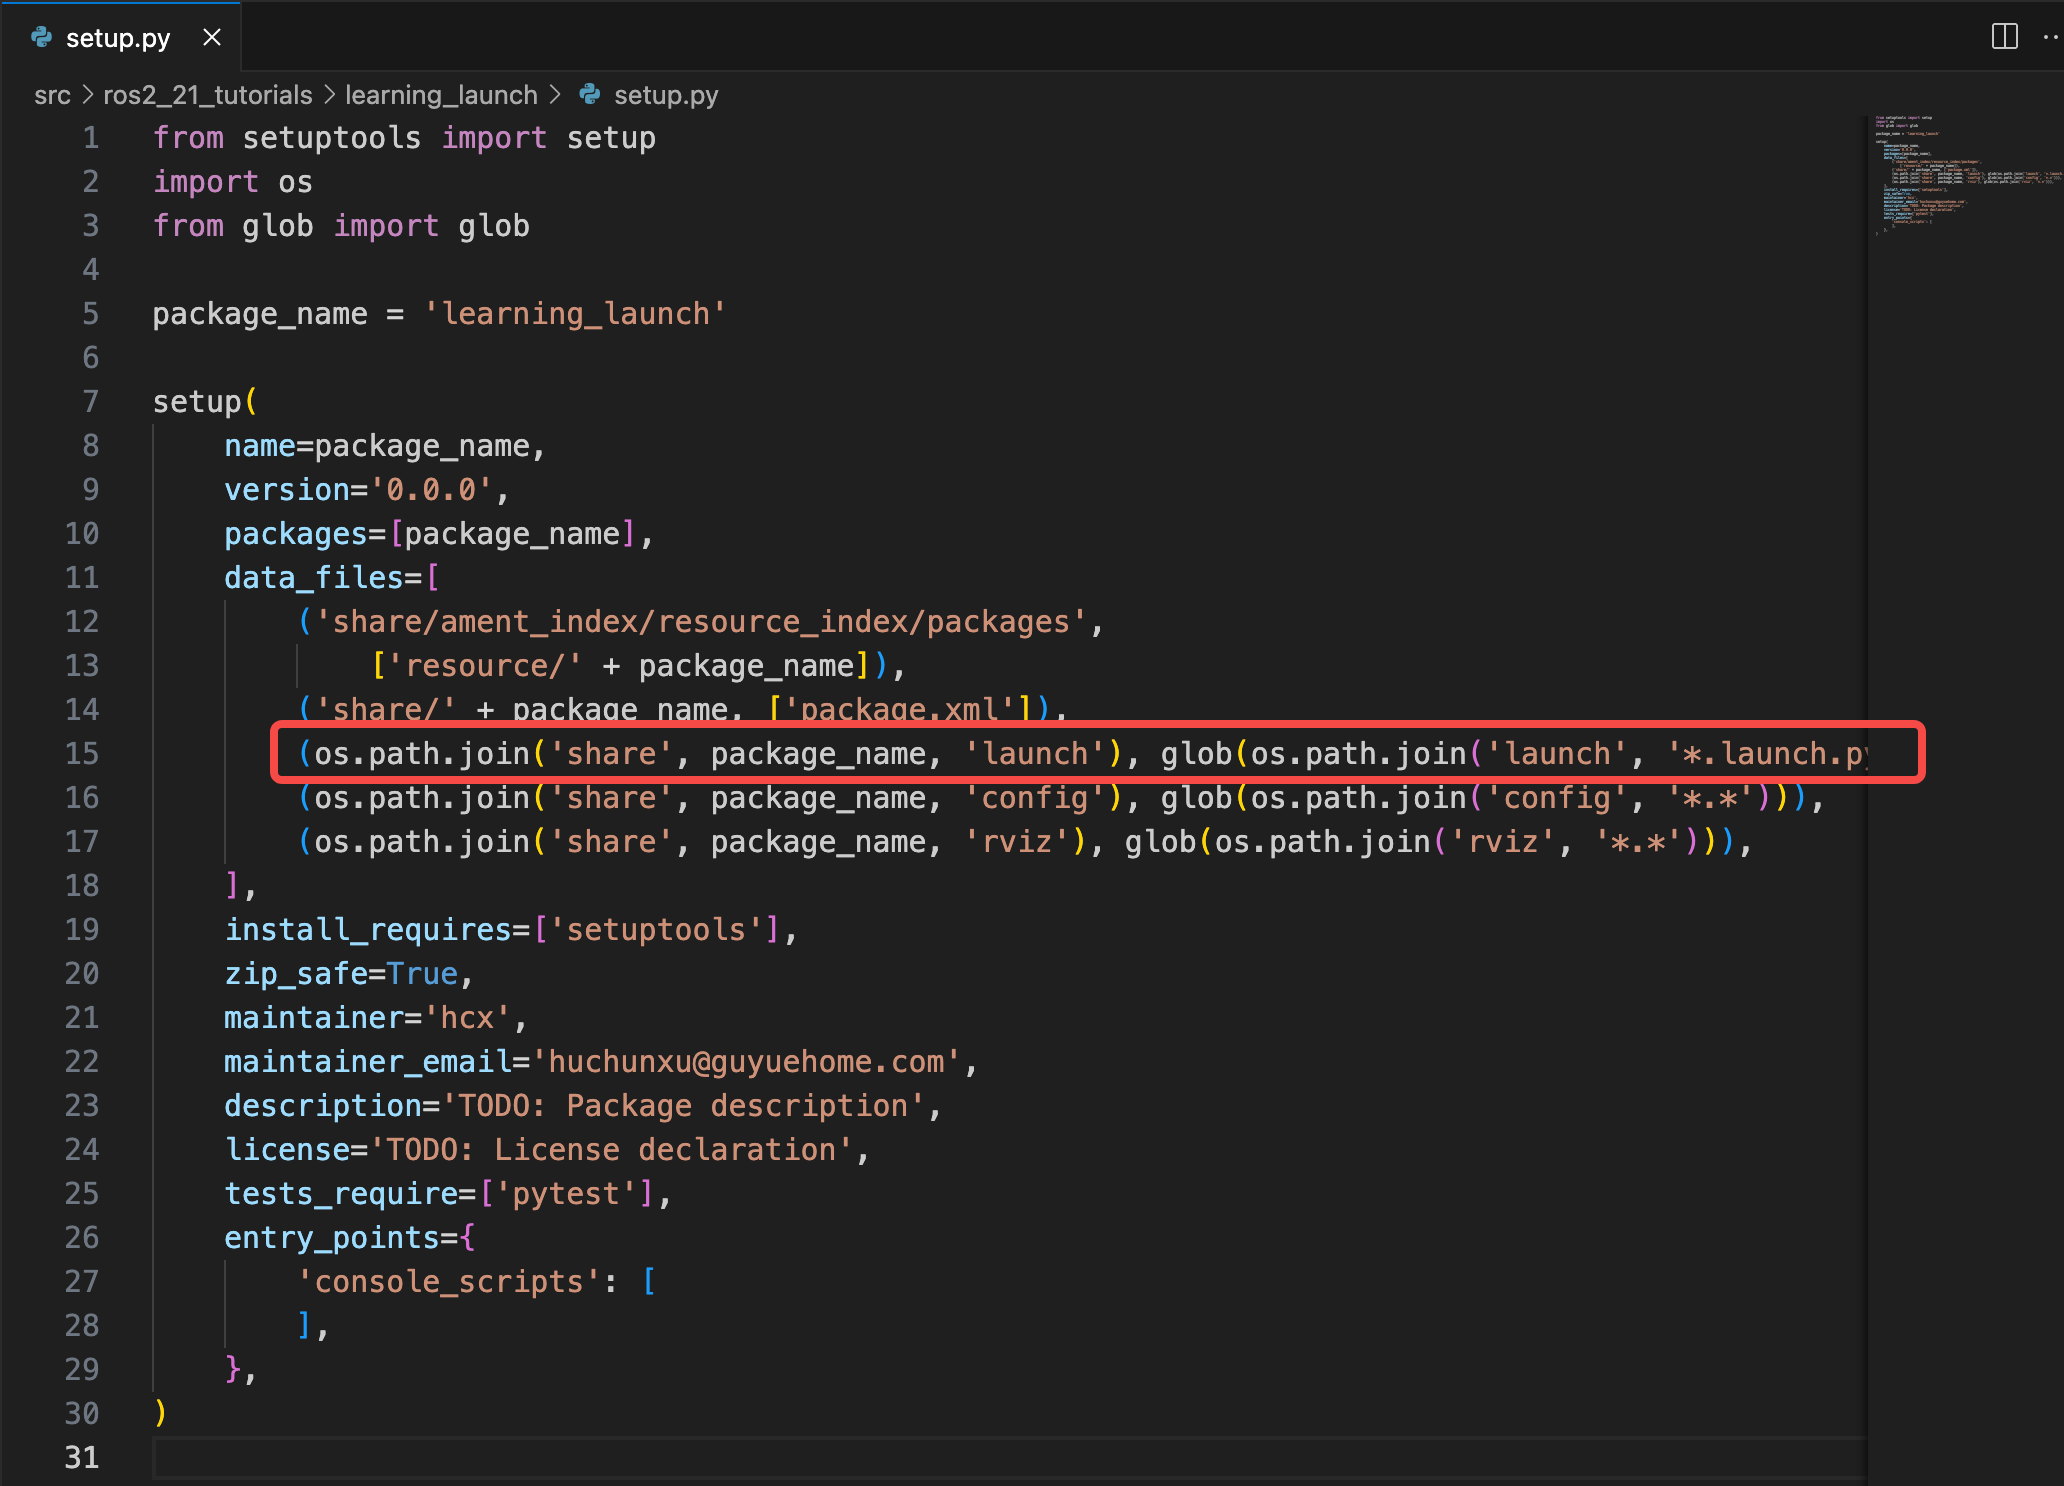Click the entry_points keyword on line 26
Viewport: 2064px width, 1486px height.
pyautogui.click(x=331, y=1237)
